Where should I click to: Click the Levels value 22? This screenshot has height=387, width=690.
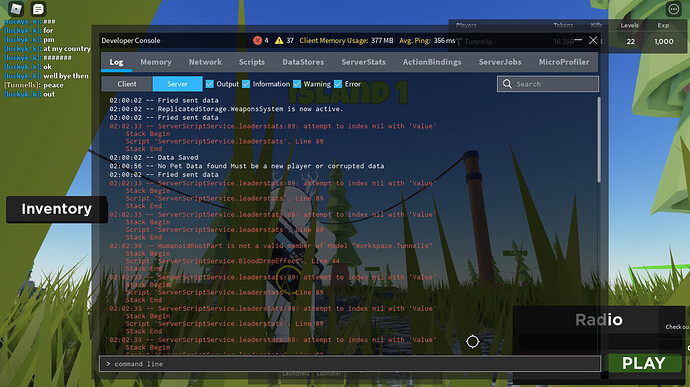[631, 41]
